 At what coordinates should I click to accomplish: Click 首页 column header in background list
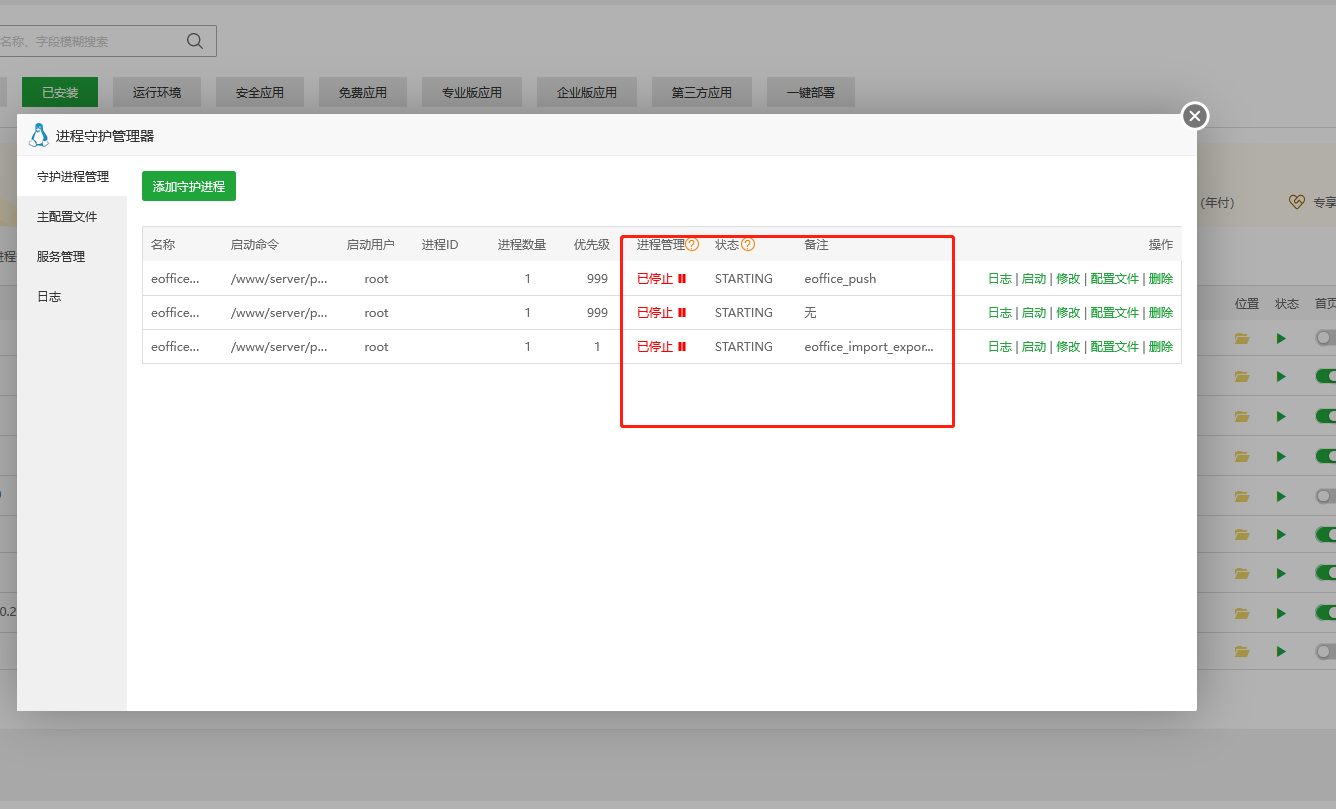point(1325,303)
